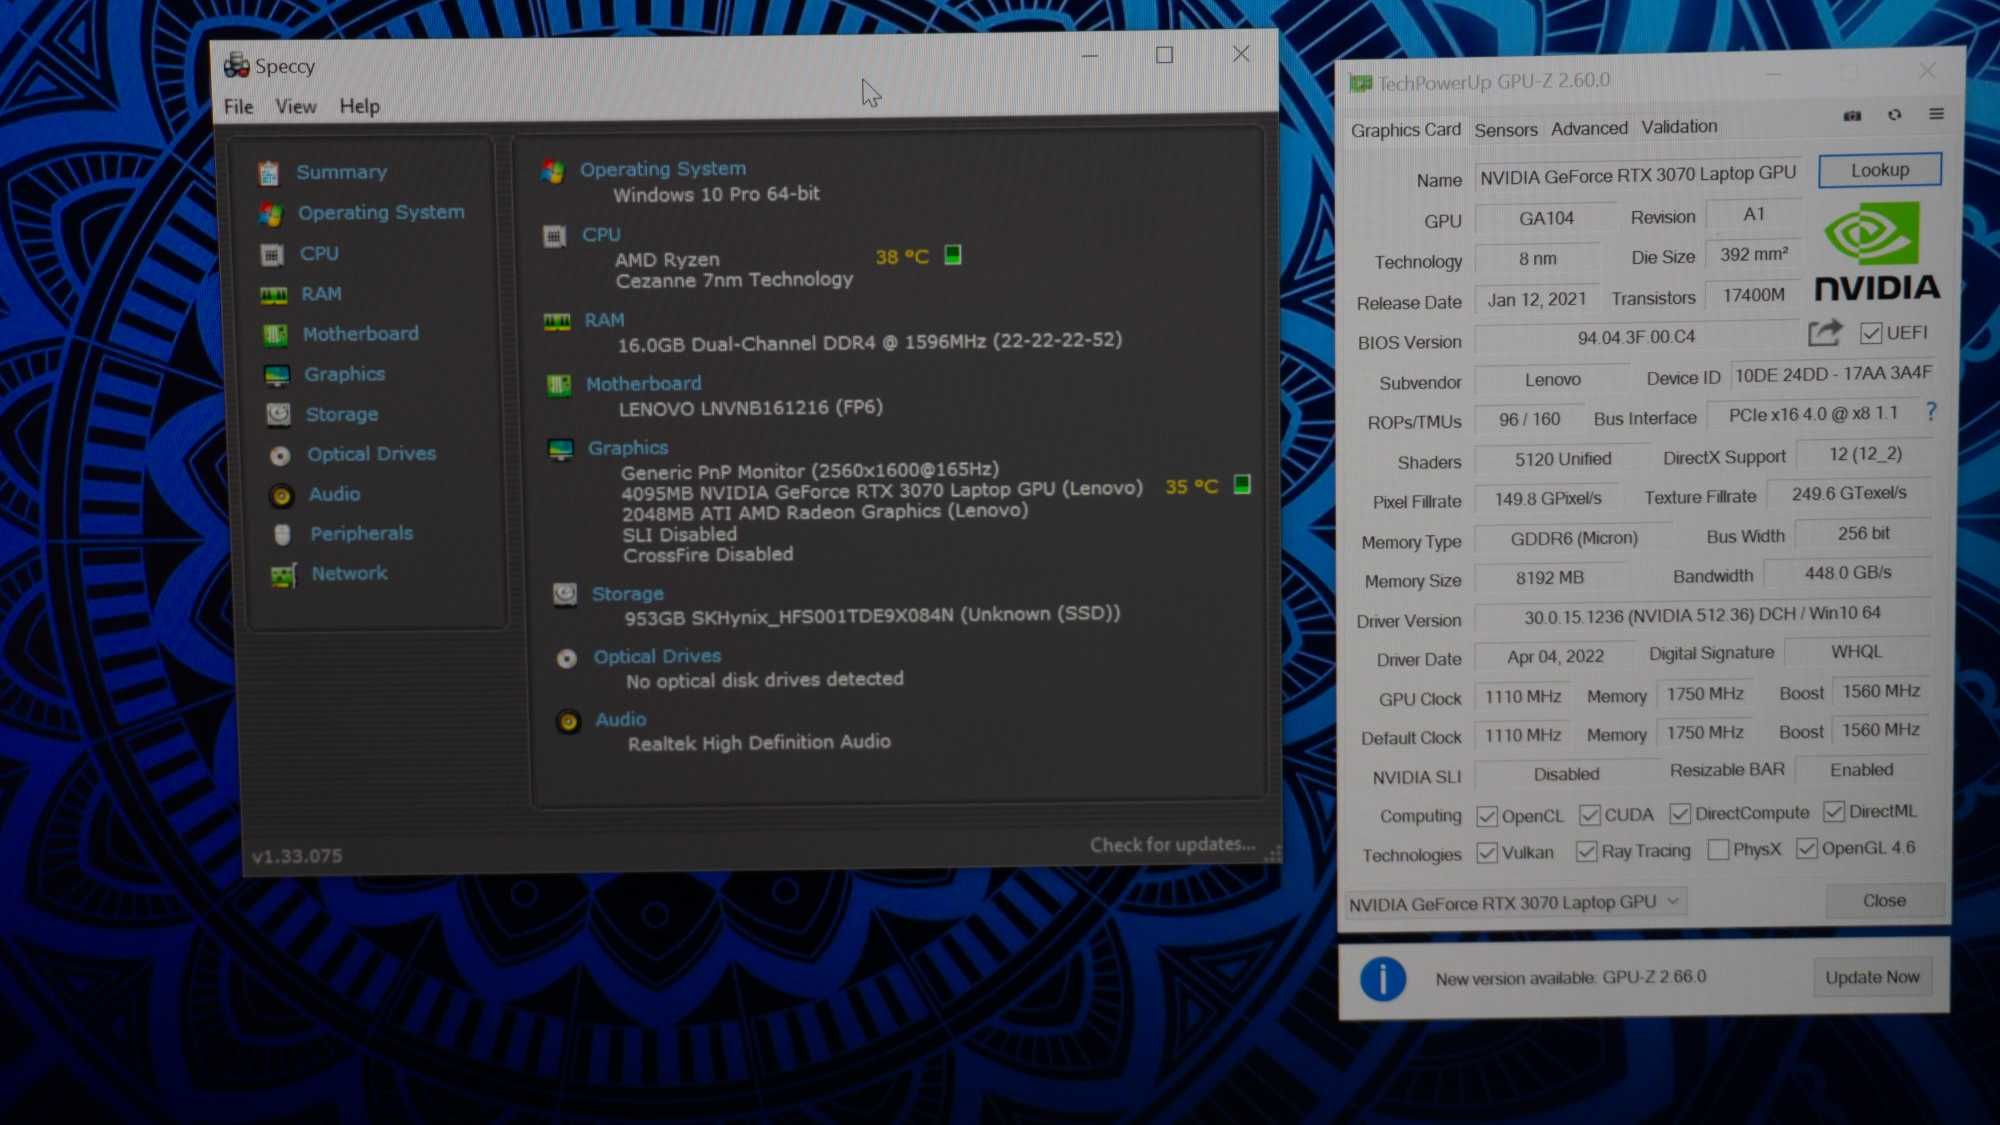Toggle the CUDA checkbox
The image size is (2000, 1125).
[1589, 815]
